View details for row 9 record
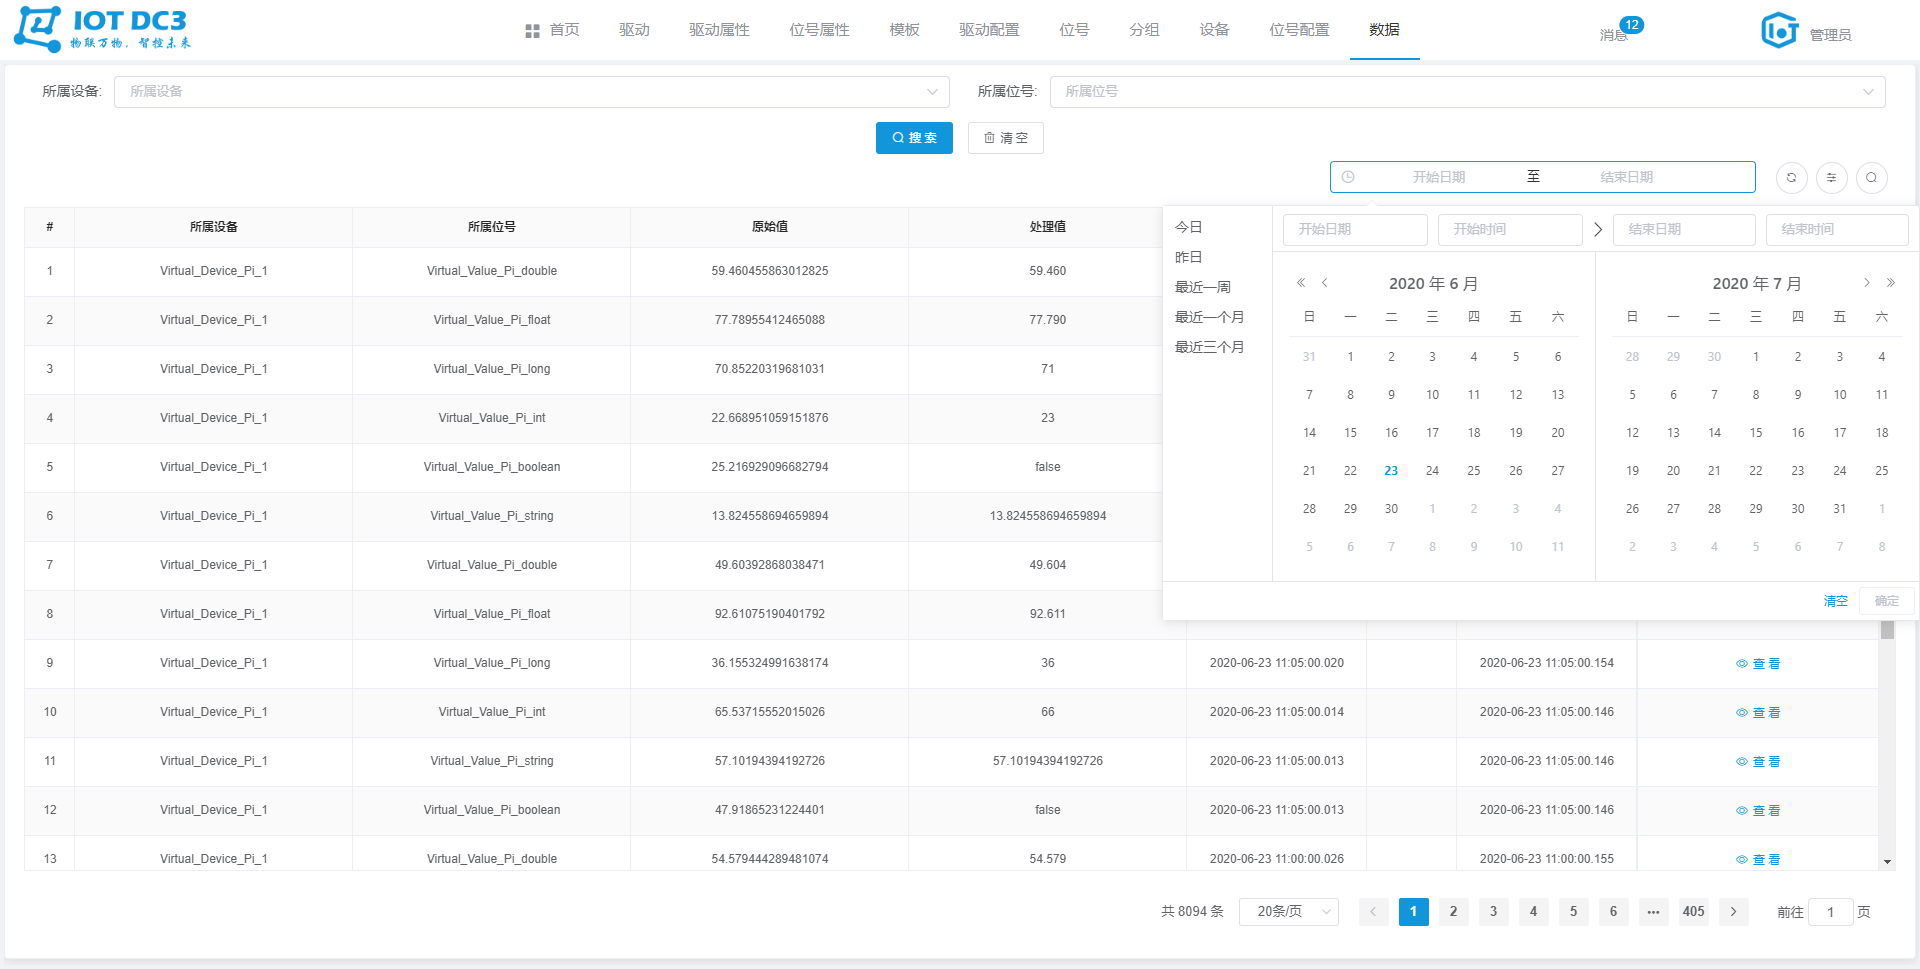 [1758, 664]
